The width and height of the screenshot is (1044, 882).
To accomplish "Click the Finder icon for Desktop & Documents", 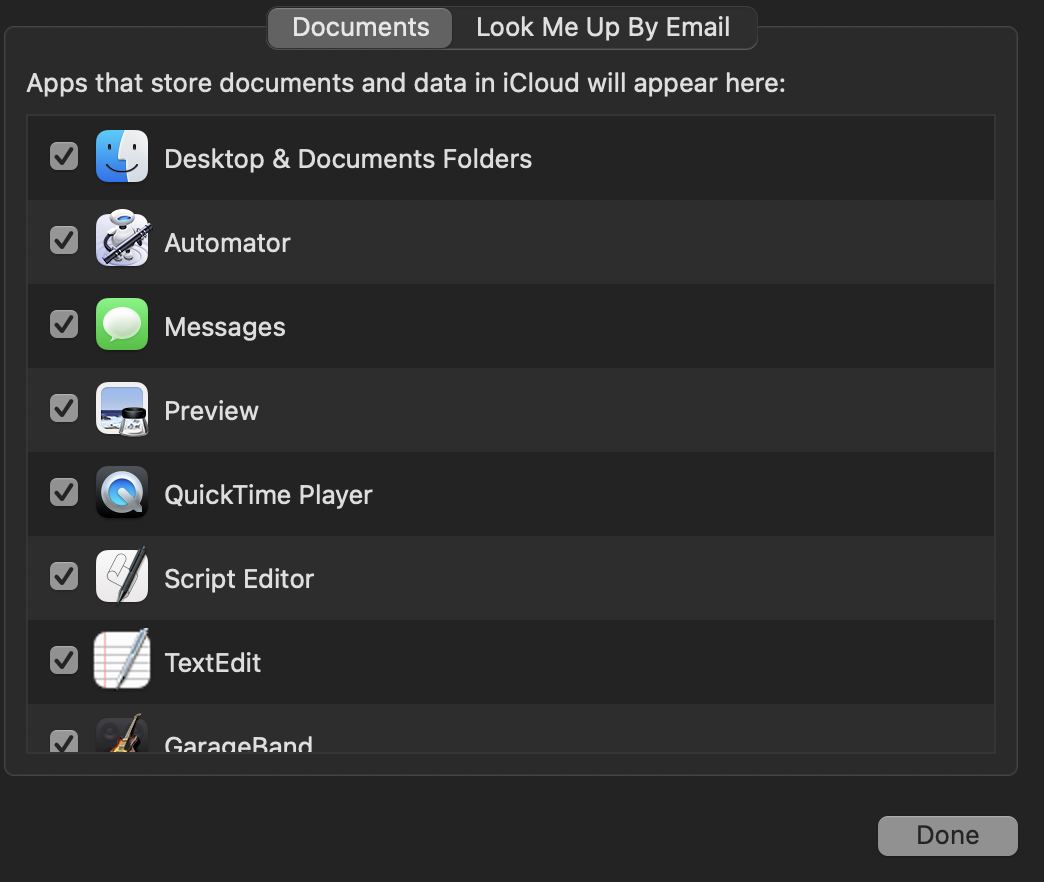I will pyautogui.click(x=122, y=156).
